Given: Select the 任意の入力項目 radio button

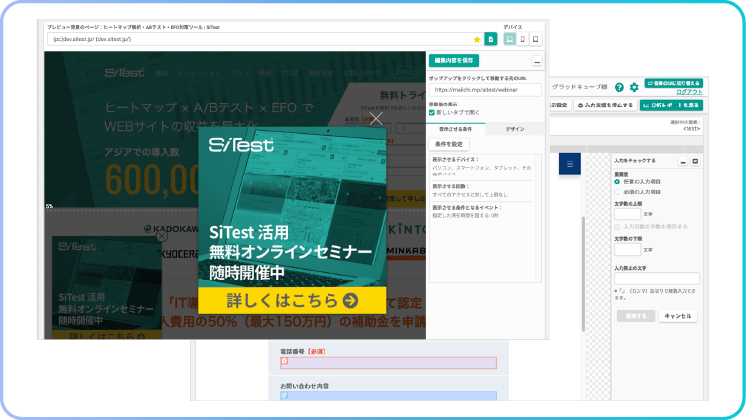Looking at the screenshot, I should 617,182.
